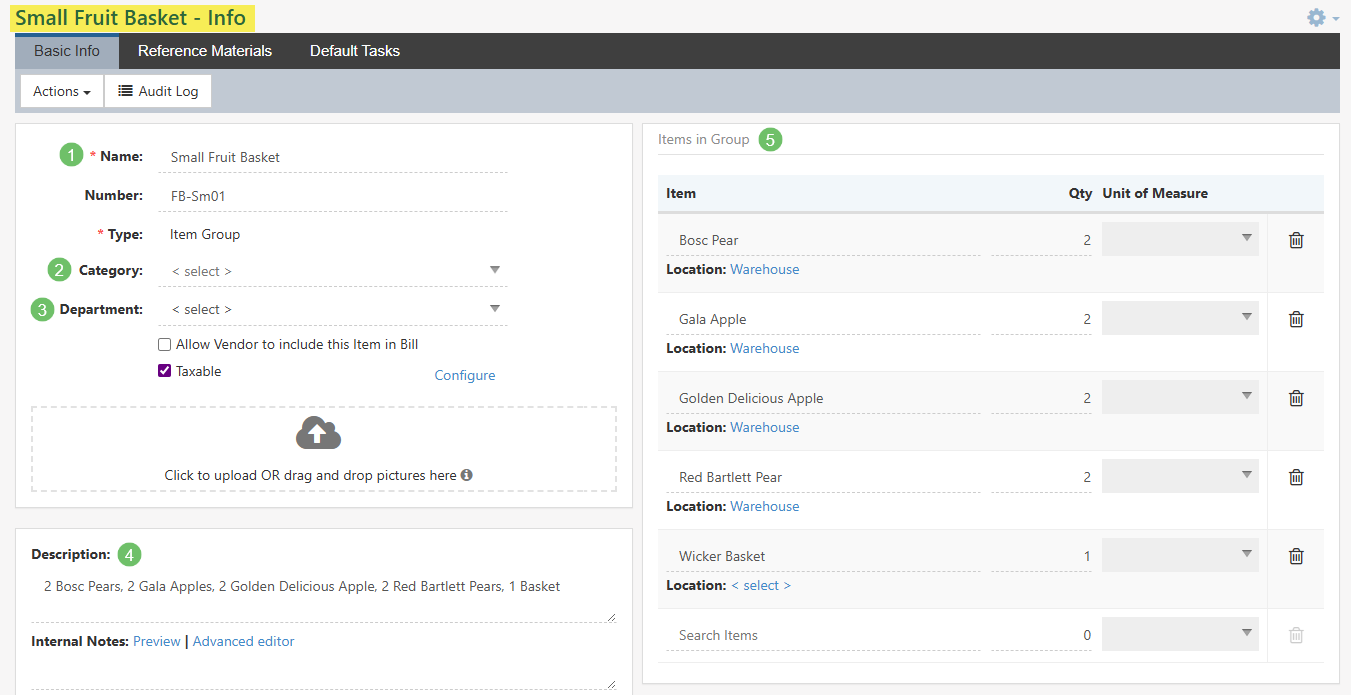Open Bosc Pear unit of measure dropdown

click(x=1180, y=239)
